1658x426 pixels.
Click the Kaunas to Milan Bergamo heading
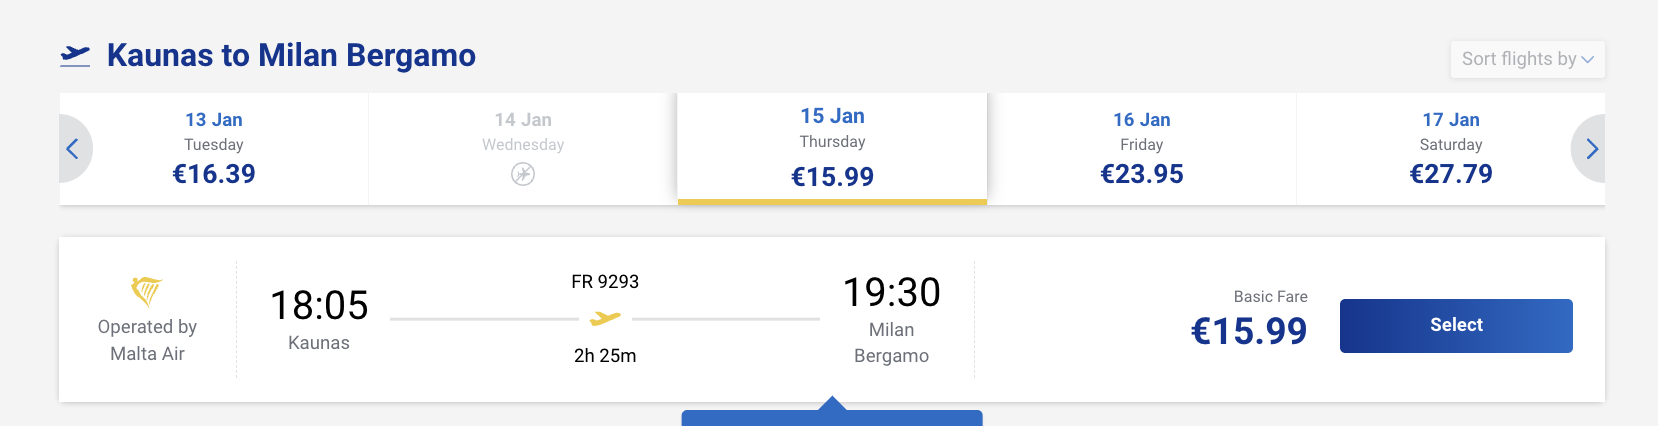[x=291, y=55]
